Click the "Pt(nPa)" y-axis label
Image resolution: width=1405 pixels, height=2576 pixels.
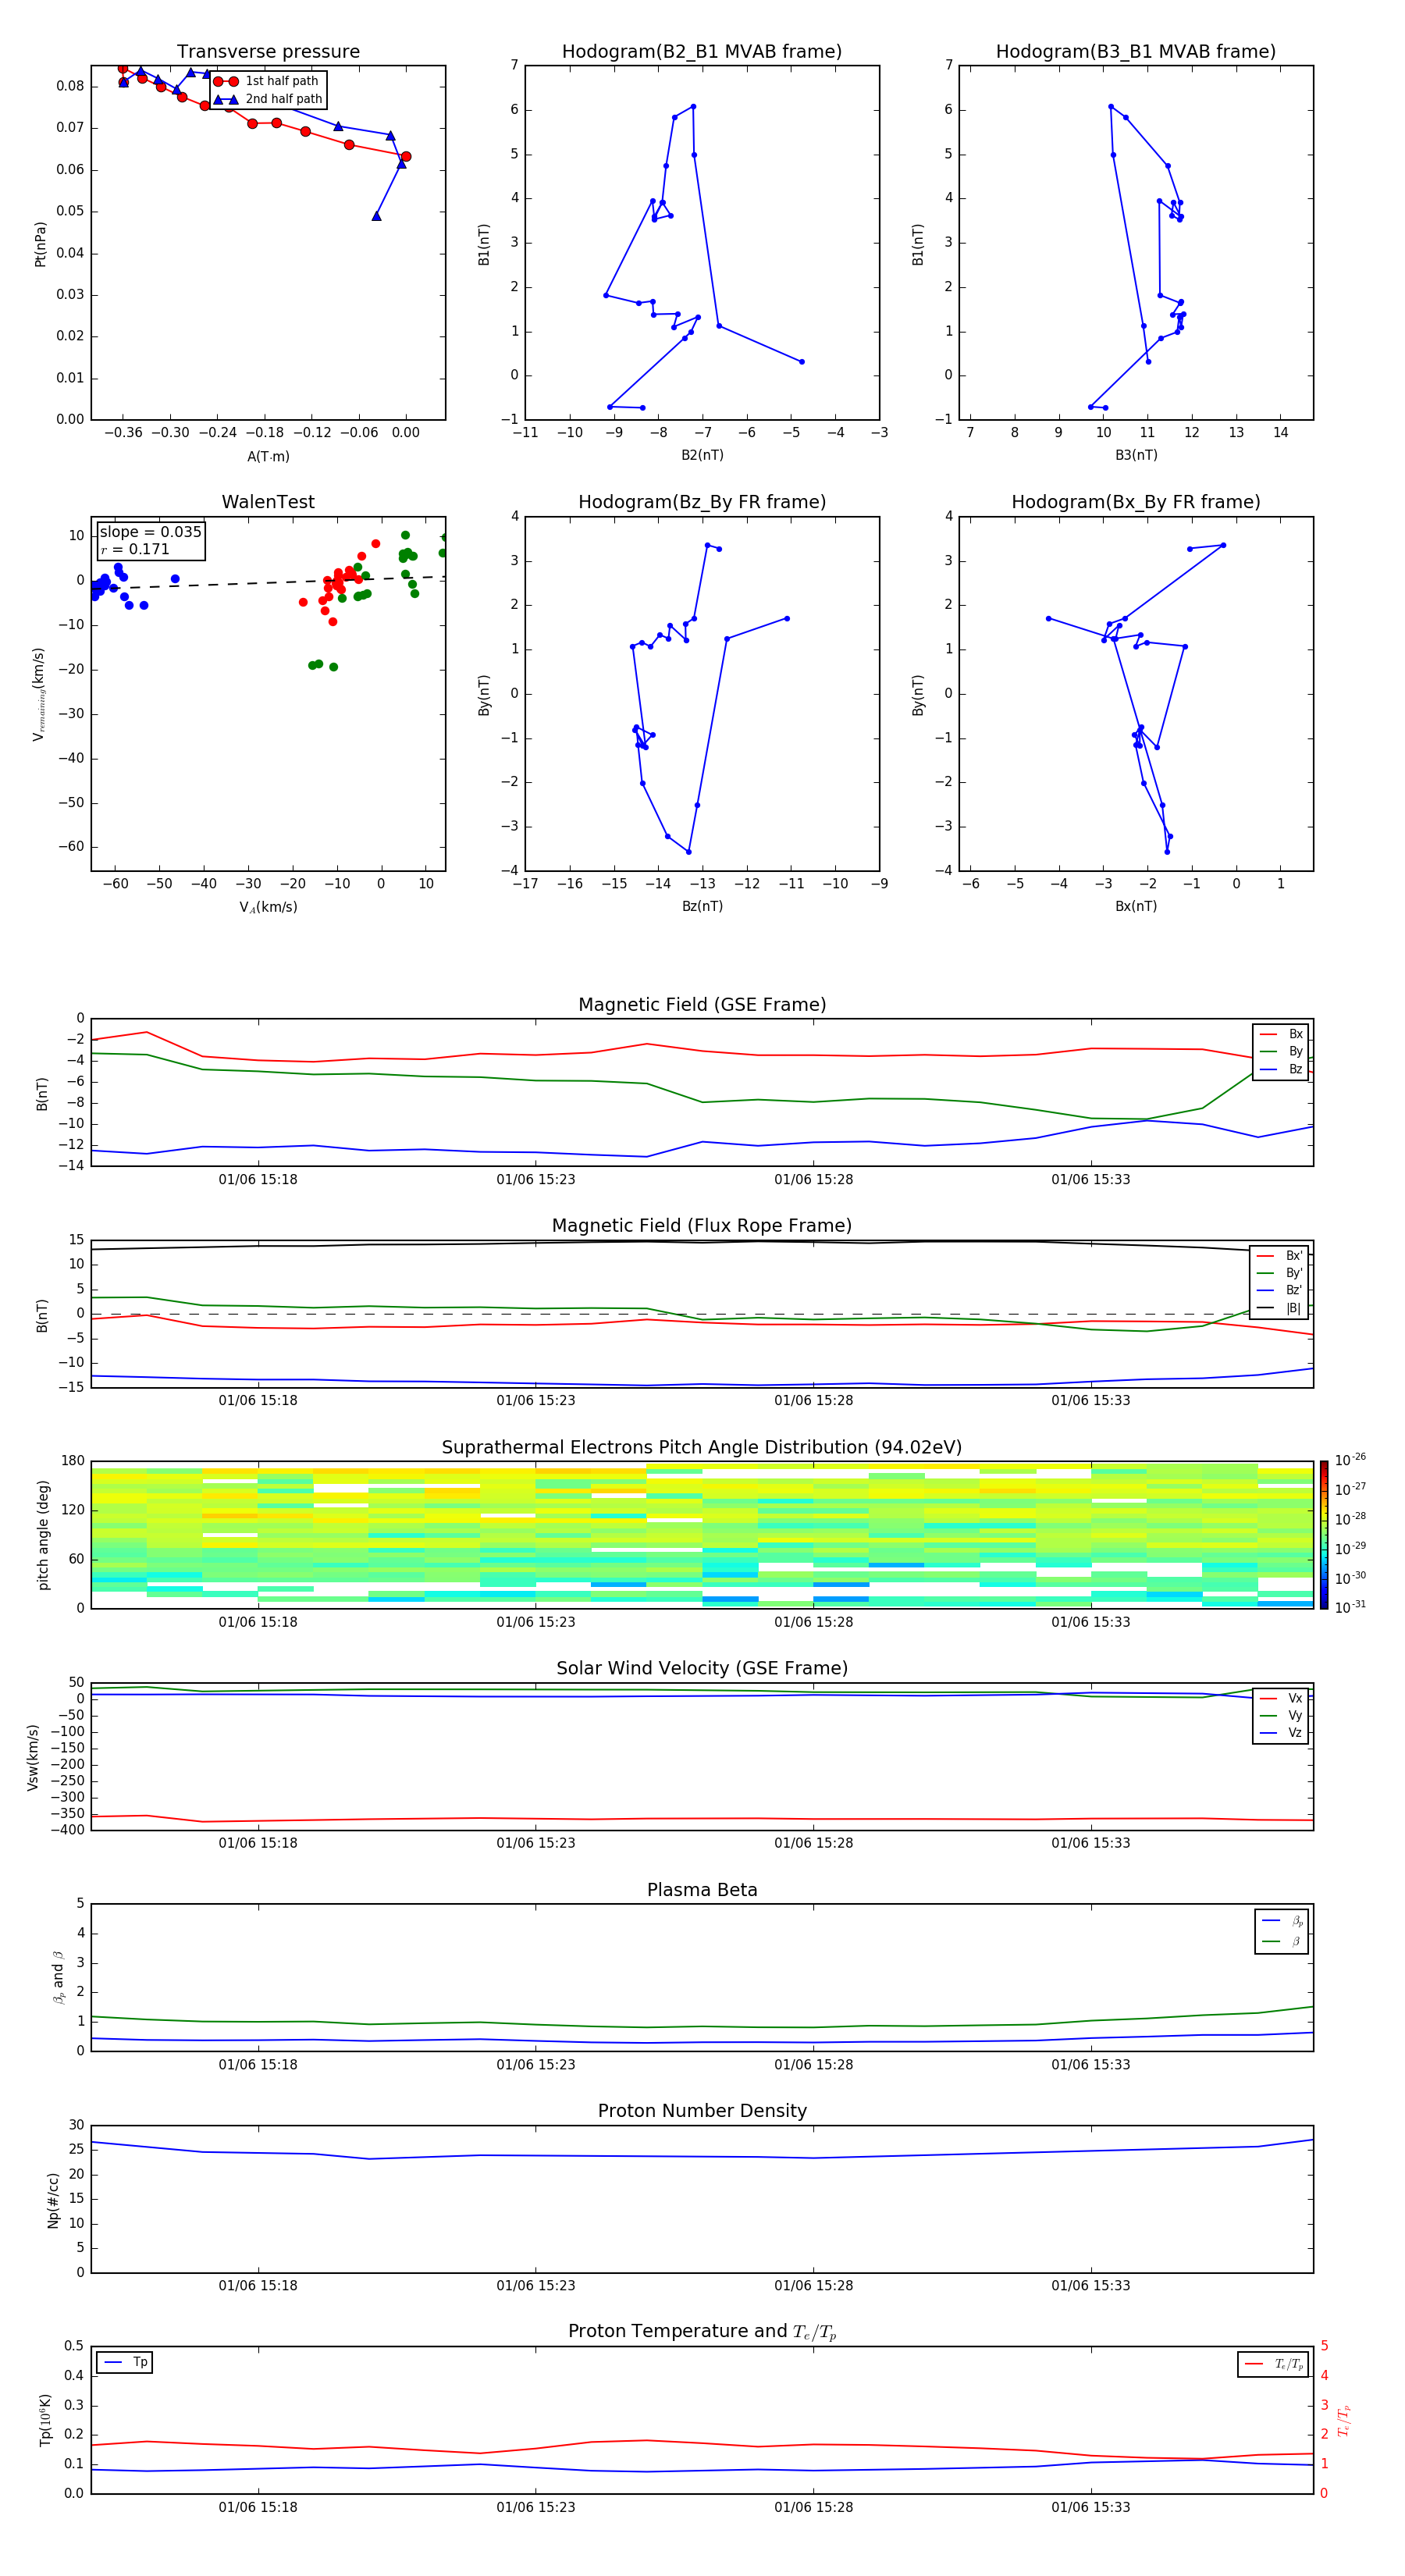point(40,243)
